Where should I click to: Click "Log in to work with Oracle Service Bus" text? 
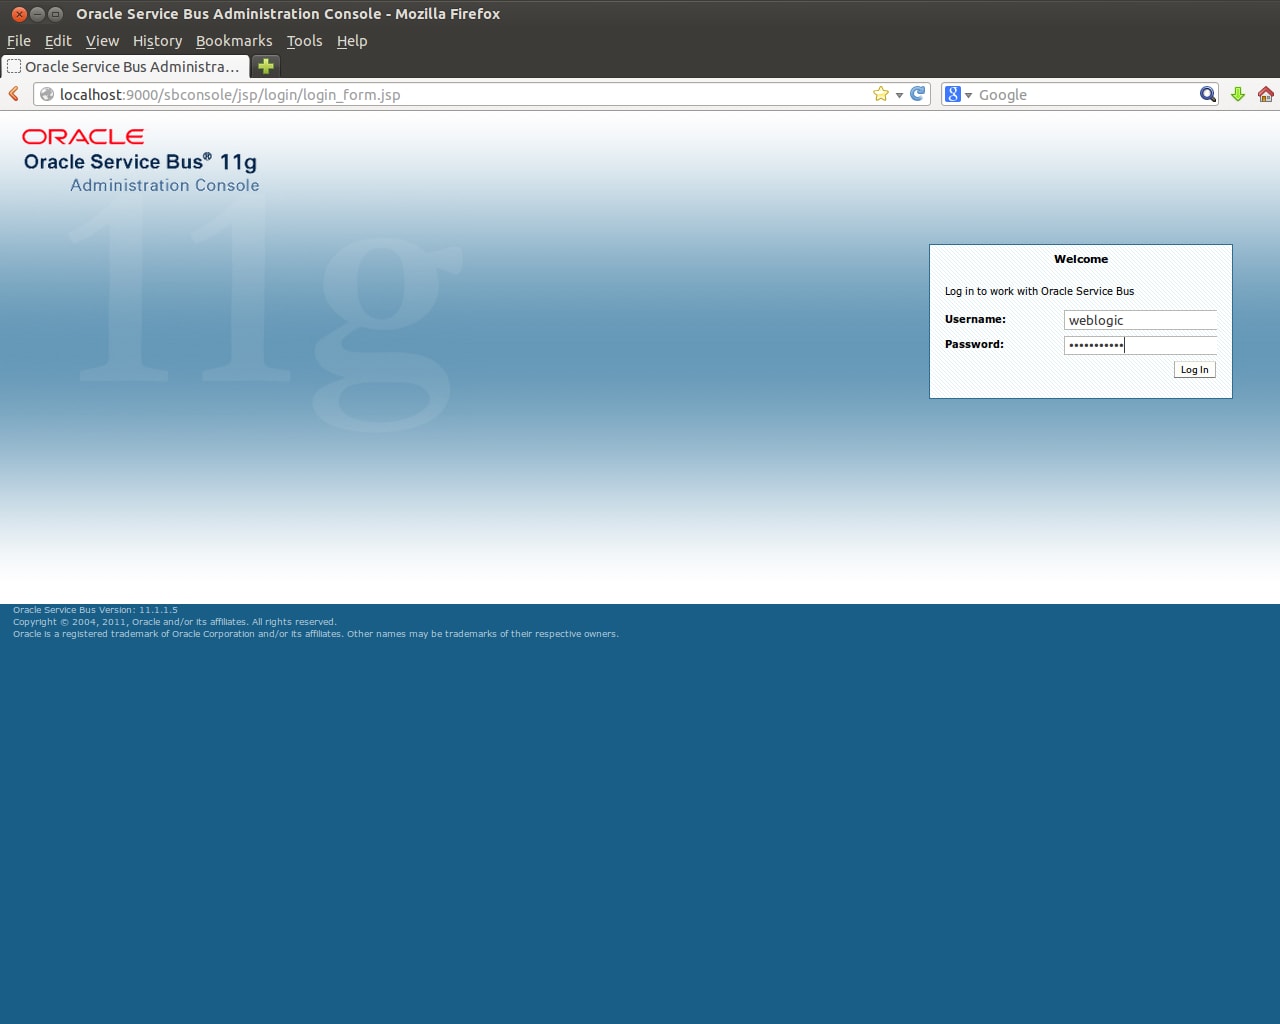tap(1039, 291)
